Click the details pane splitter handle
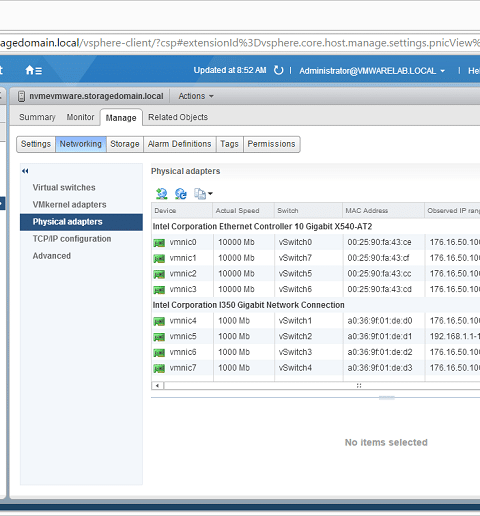The height and width of the screenshot is (516, 480). 387,398
